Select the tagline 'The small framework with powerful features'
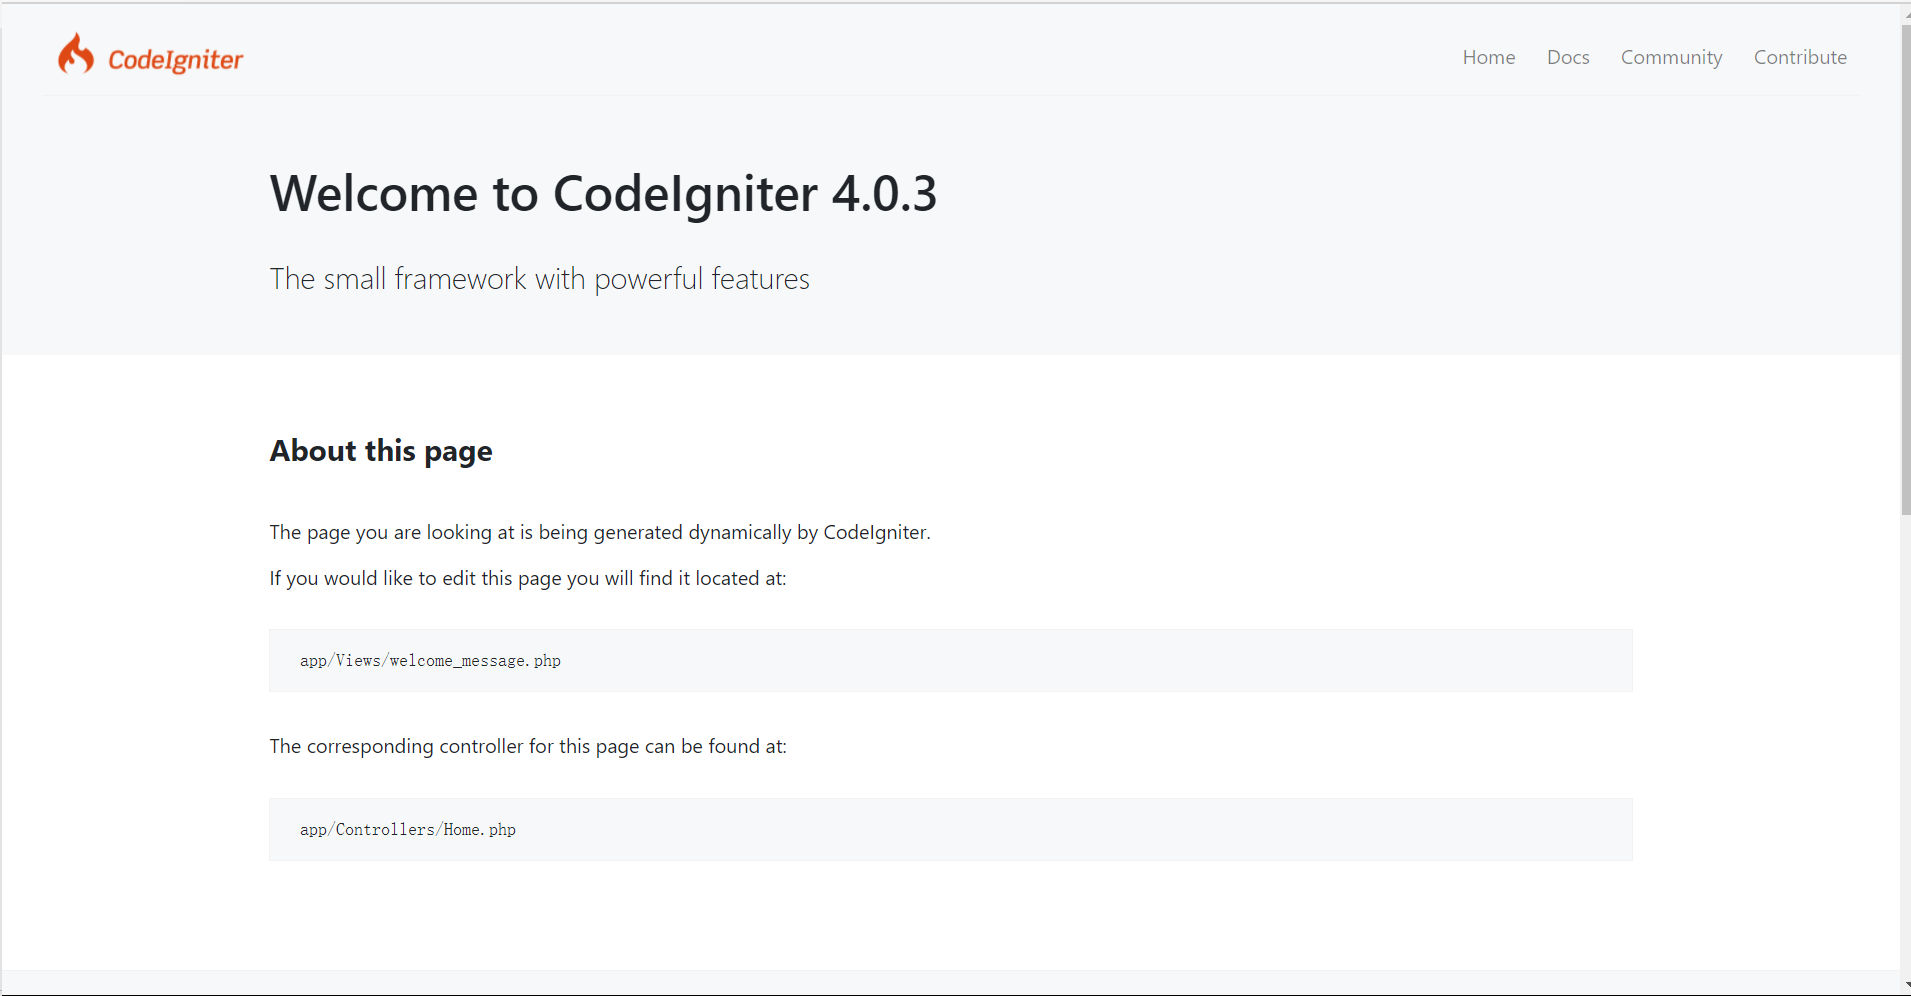The height and width of the screenshot is (996, 1911). click(x=539, y=279)
